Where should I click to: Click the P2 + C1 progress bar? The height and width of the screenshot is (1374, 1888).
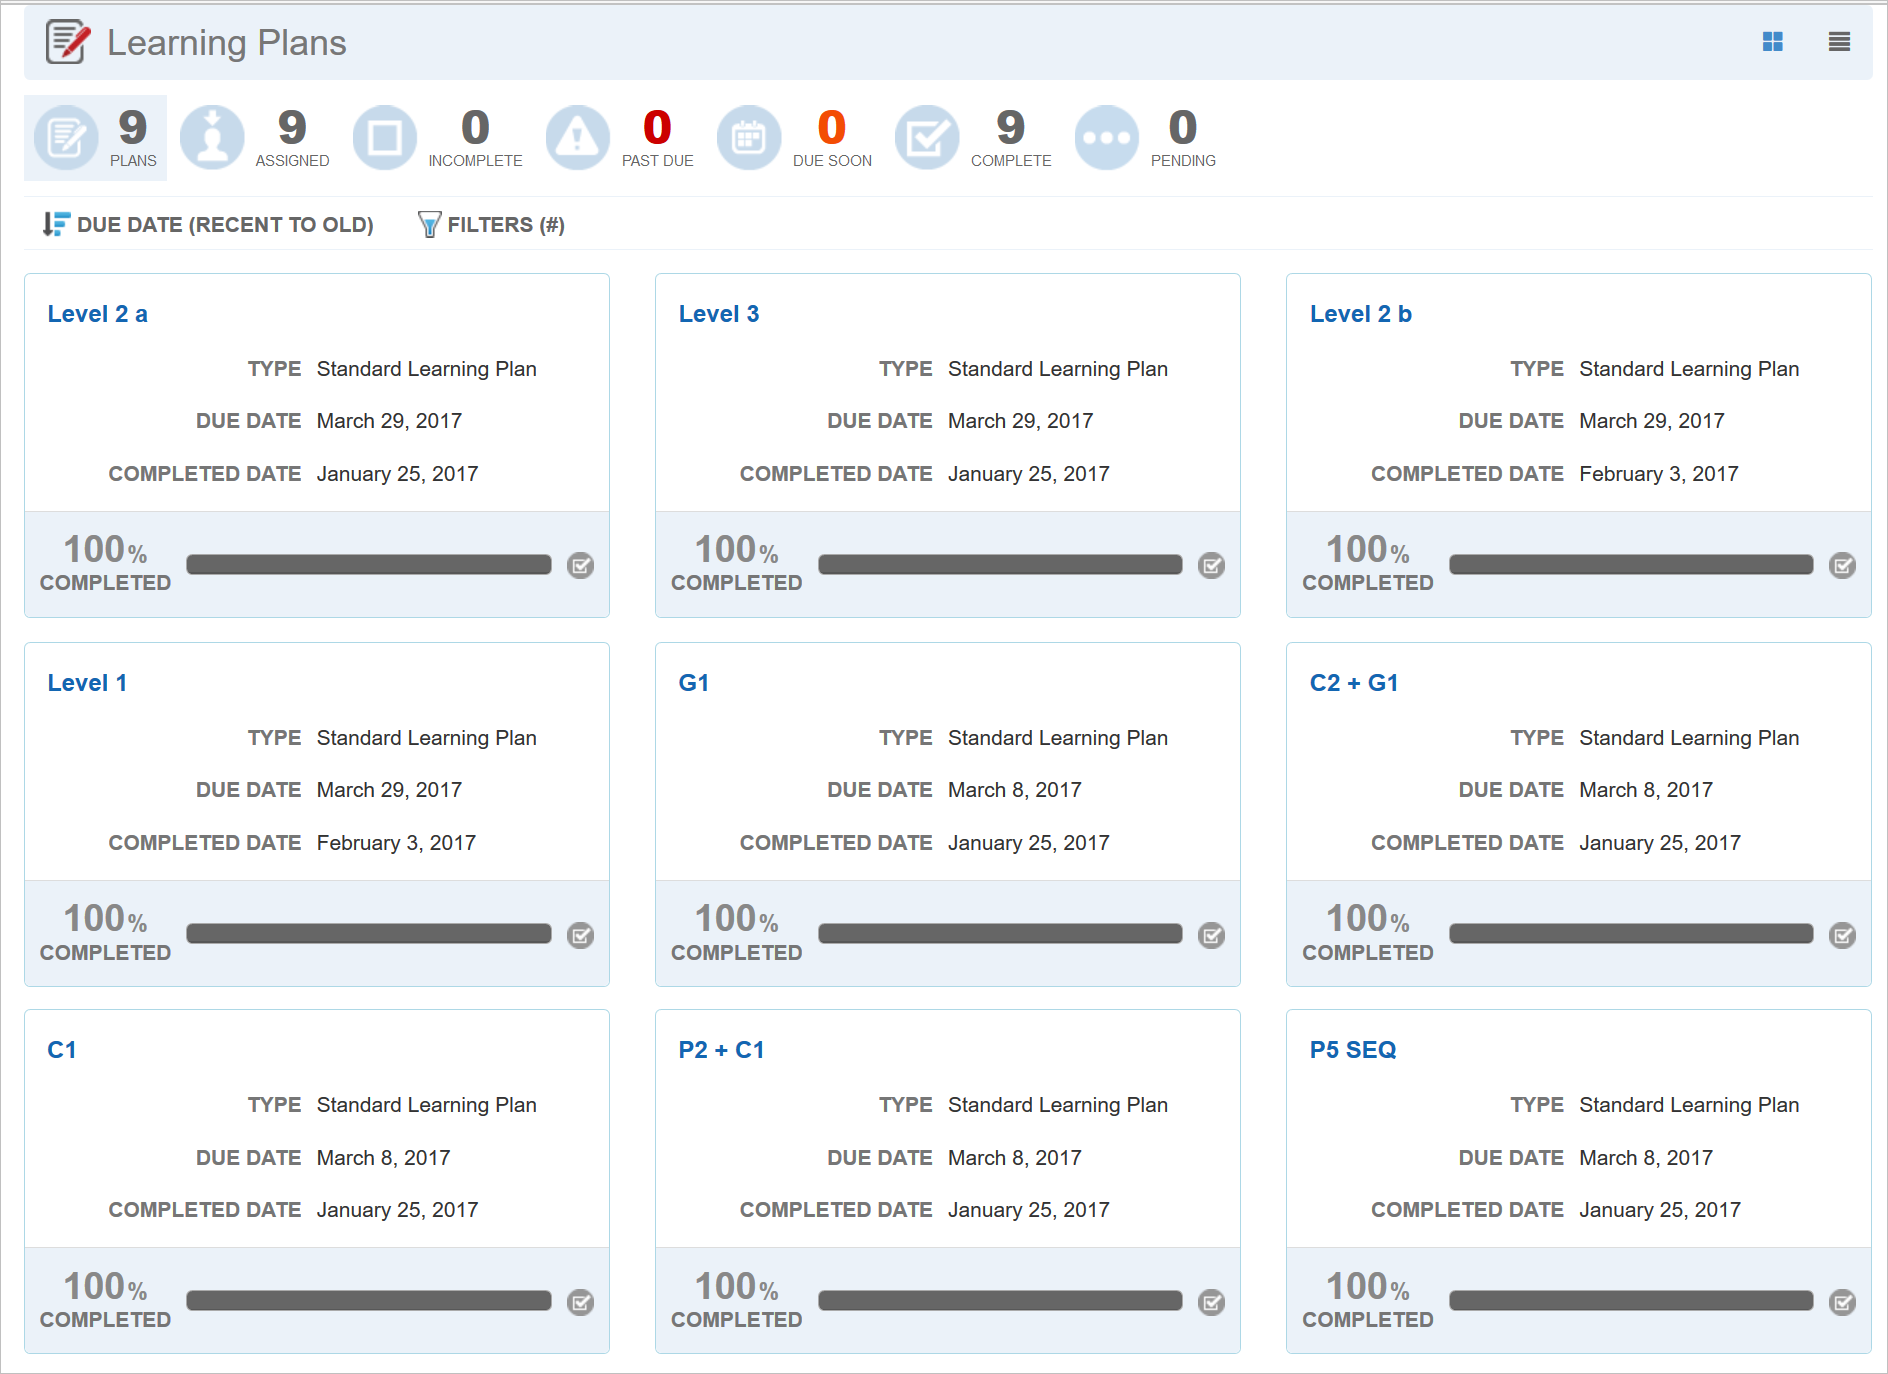coord(1000,1301)
